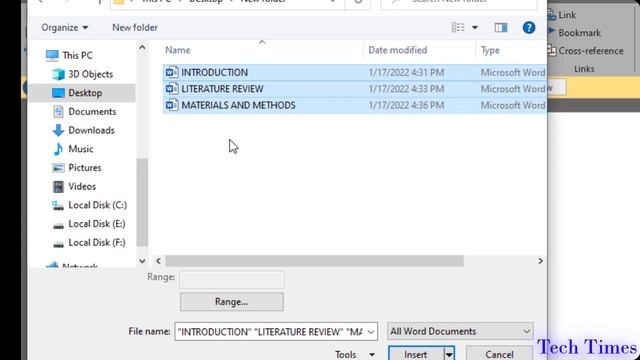Expand the view options dropdown arrow
This screenshot has width=640, height=360.
475,28
